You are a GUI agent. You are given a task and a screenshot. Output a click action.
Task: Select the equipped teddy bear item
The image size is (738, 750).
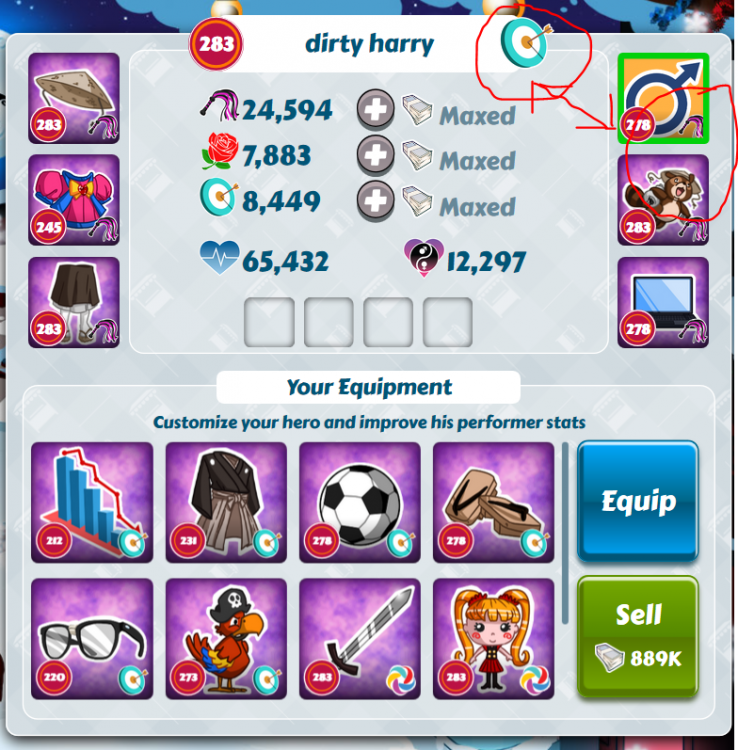click(x=663, y=200)
